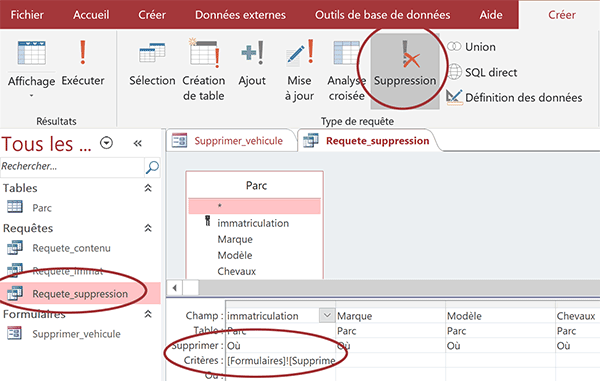Open navigation pane category dropdown circle
Viewport: 600px width, 381px height.
tap(106, 143)
